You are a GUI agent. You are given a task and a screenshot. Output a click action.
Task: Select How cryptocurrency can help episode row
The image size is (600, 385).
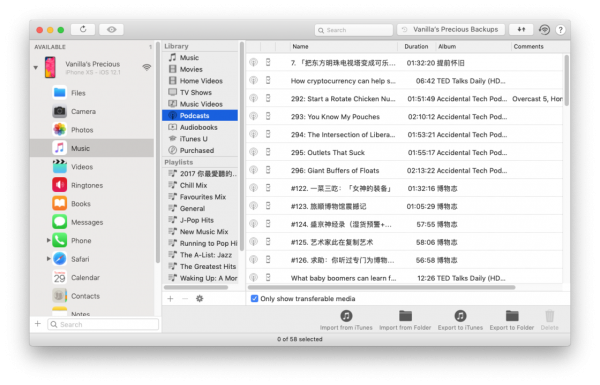pos(404,81)
